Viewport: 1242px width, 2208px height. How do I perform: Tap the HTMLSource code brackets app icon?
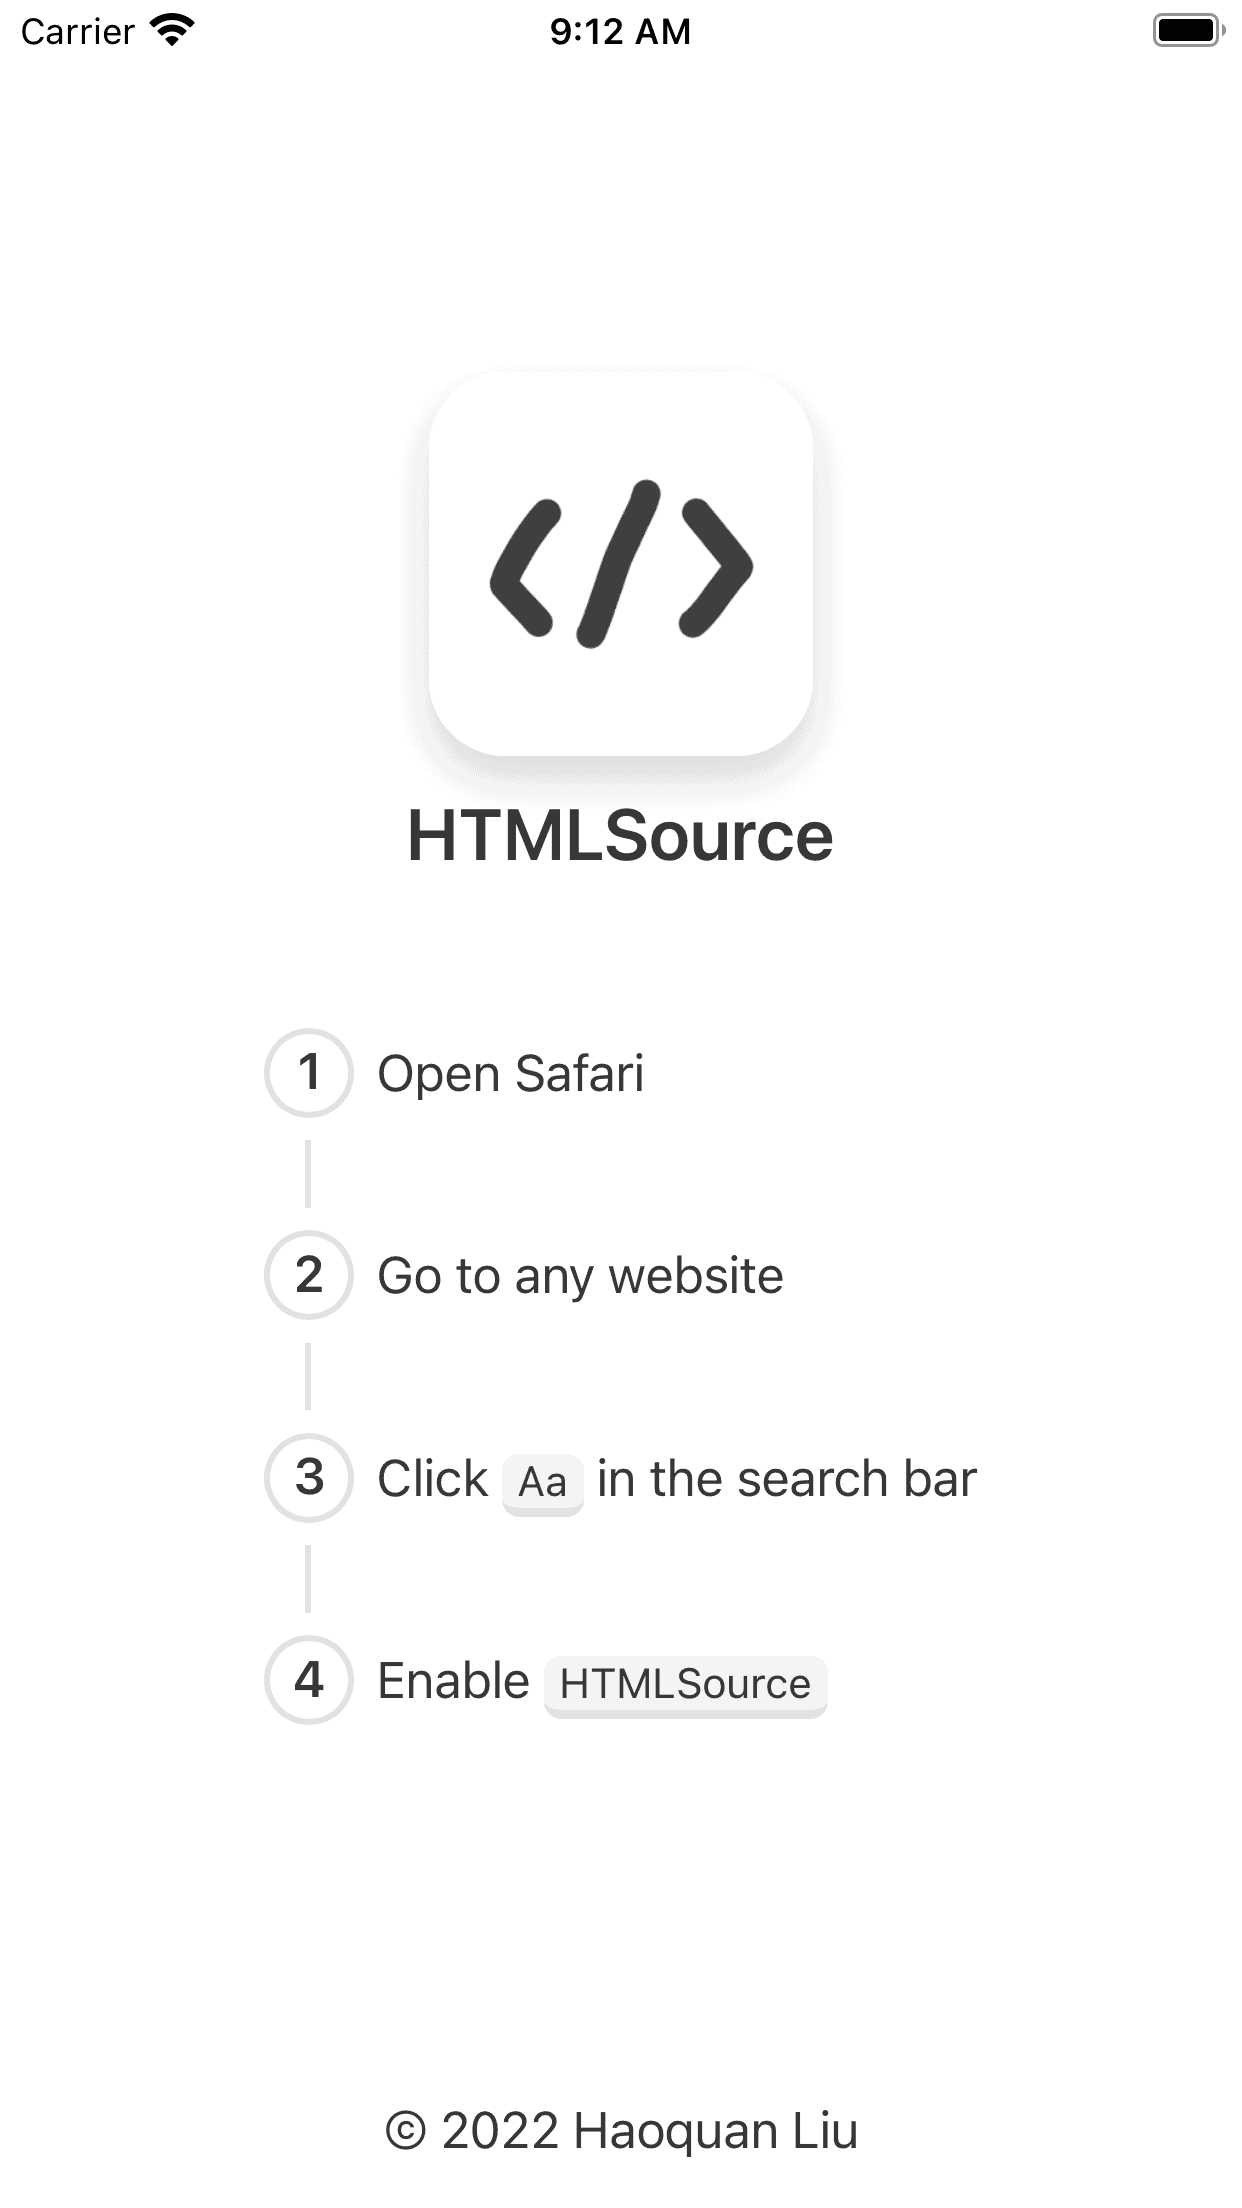621,563
